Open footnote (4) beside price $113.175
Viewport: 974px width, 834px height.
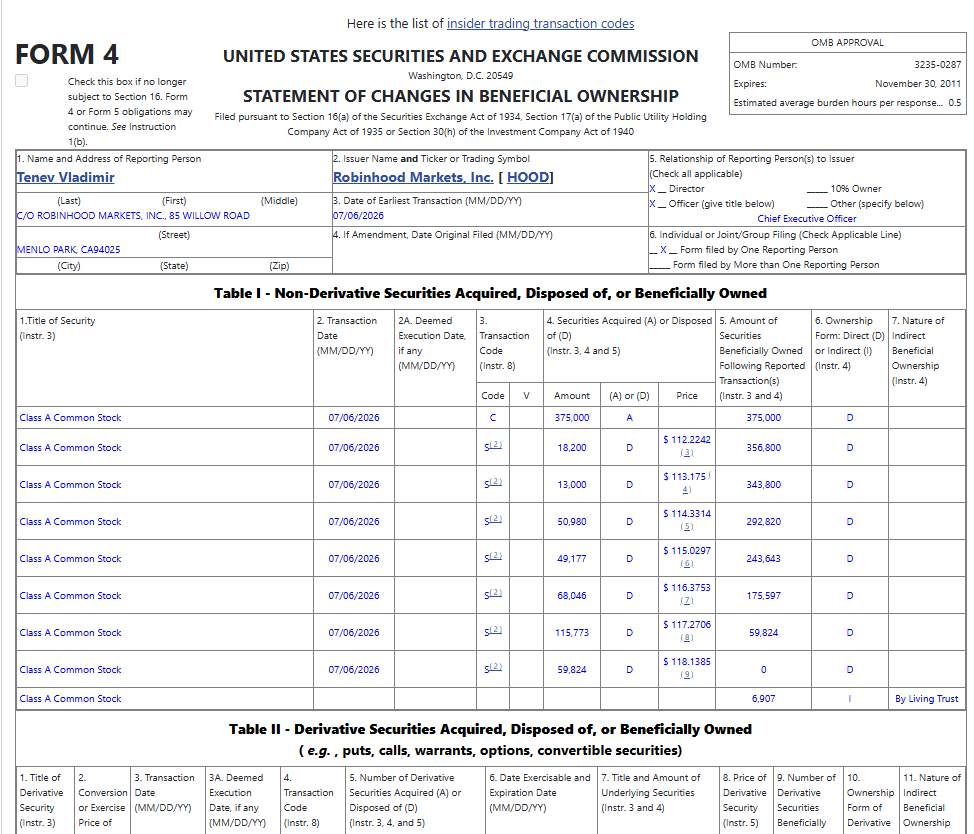[686, 490]
